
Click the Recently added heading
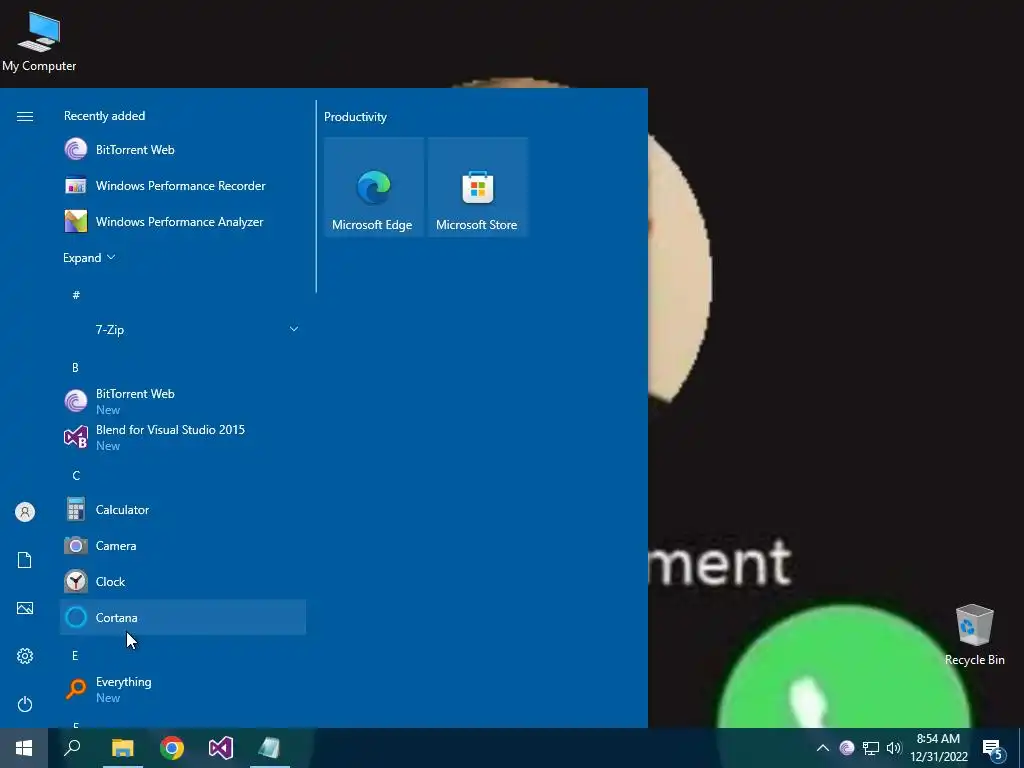click(104, 116)
